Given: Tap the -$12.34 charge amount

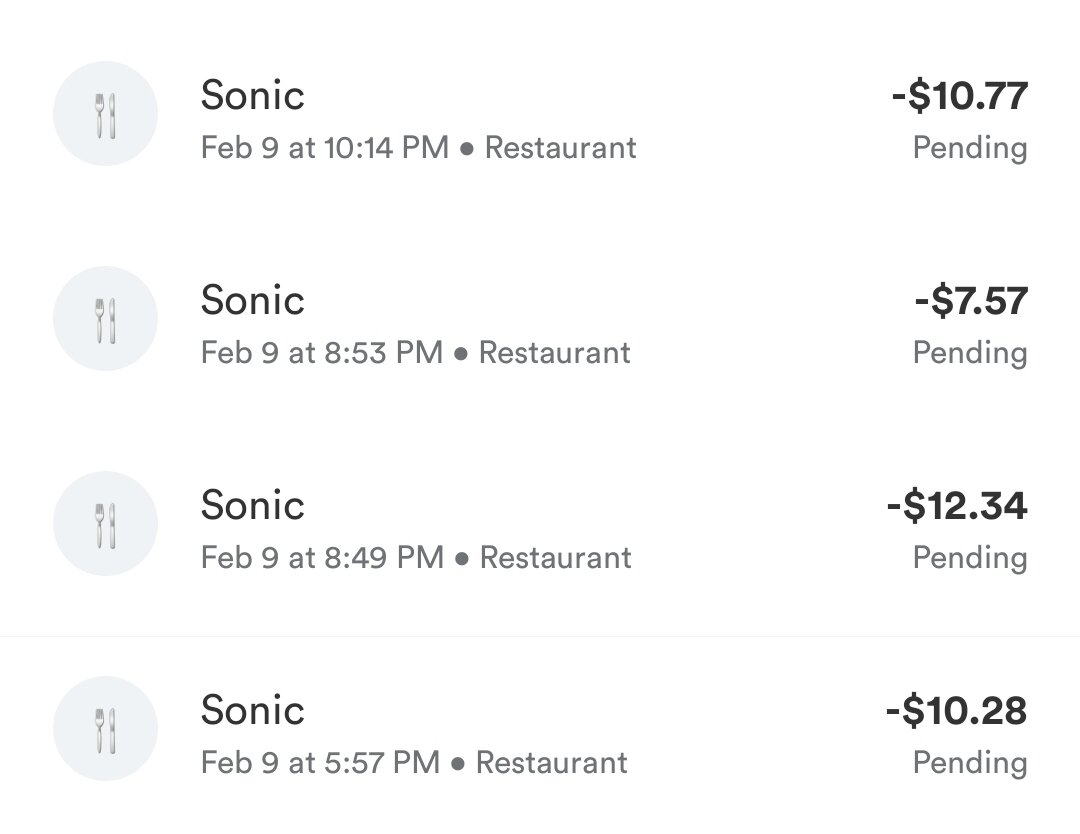Looking at the screenshot, I should 956,506.
